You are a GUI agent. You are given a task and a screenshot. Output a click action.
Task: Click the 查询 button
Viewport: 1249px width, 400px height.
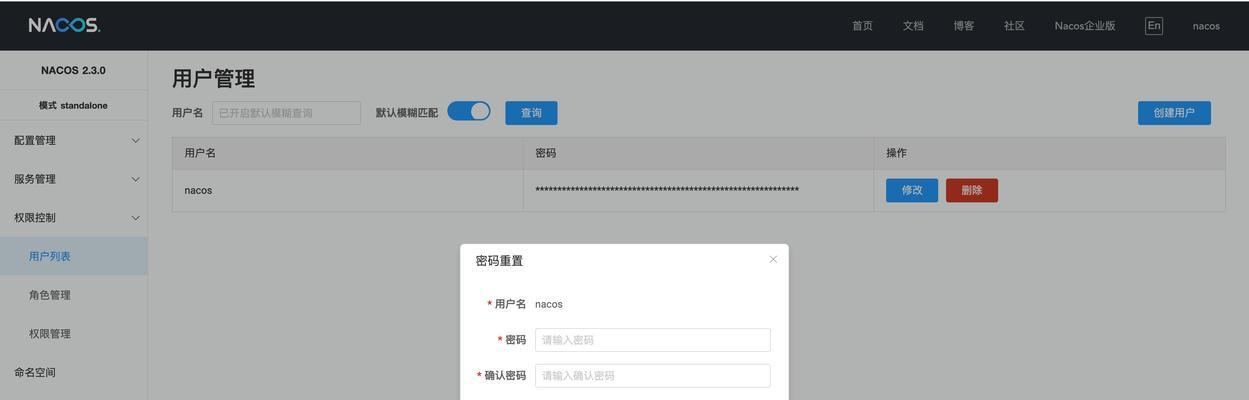coord(531,113)
